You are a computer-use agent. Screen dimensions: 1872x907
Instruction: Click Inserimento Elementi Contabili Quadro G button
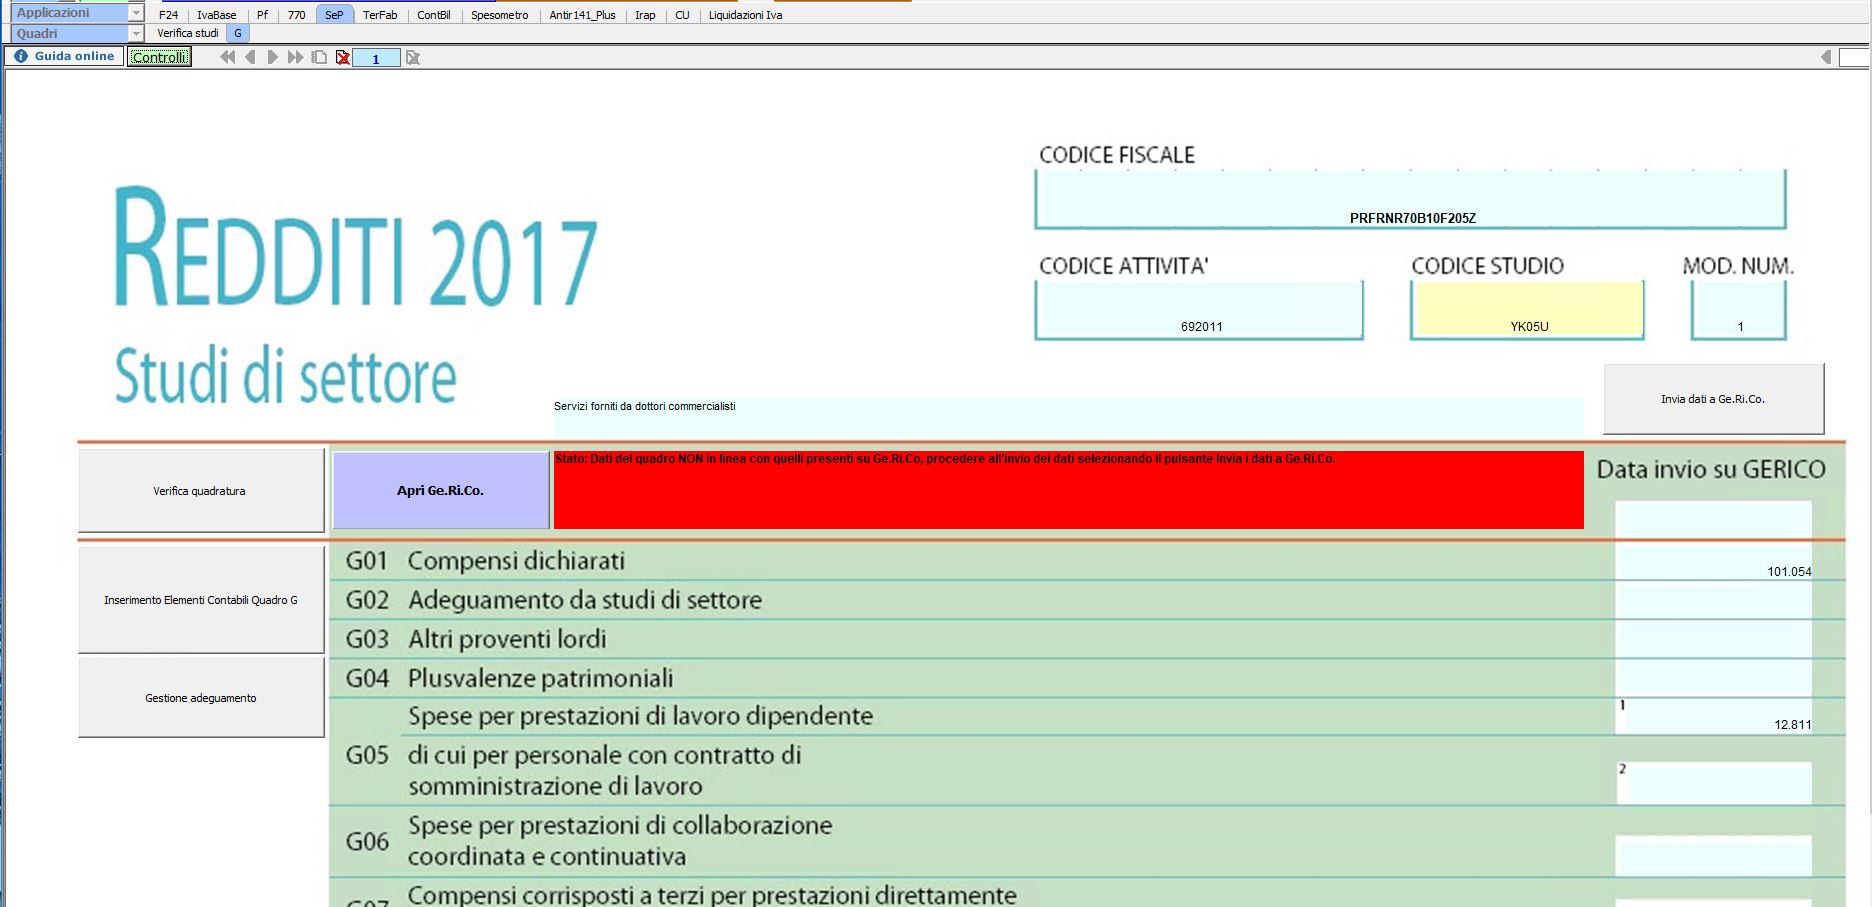[201, 600]
